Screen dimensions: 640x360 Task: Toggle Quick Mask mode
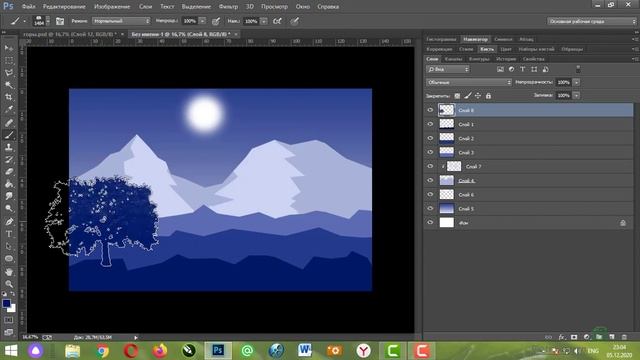click(9, 320)
